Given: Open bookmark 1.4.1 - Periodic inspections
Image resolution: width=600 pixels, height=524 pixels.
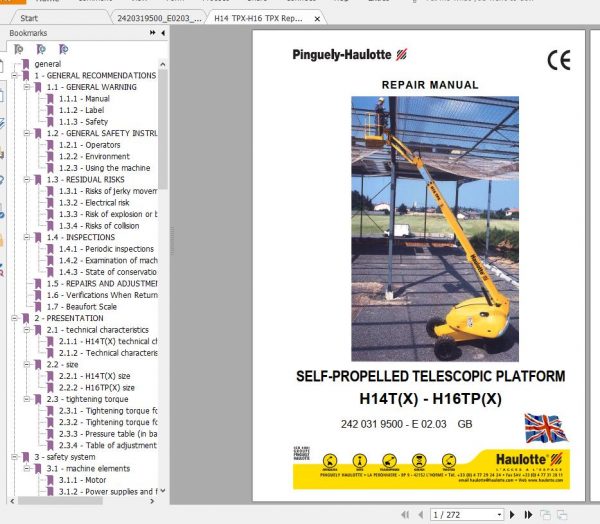Looking at the screenshot, I should pyautogui.click(x=106, y=249).
